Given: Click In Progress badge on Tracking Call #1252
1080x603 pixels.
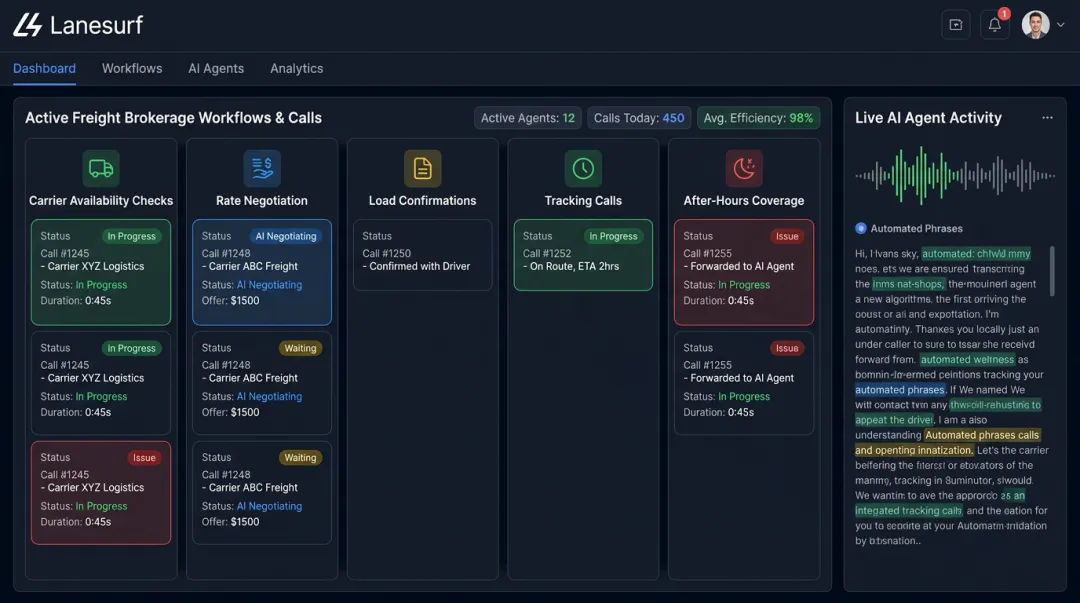Looking at the screenshot, I should pos(613,236).
